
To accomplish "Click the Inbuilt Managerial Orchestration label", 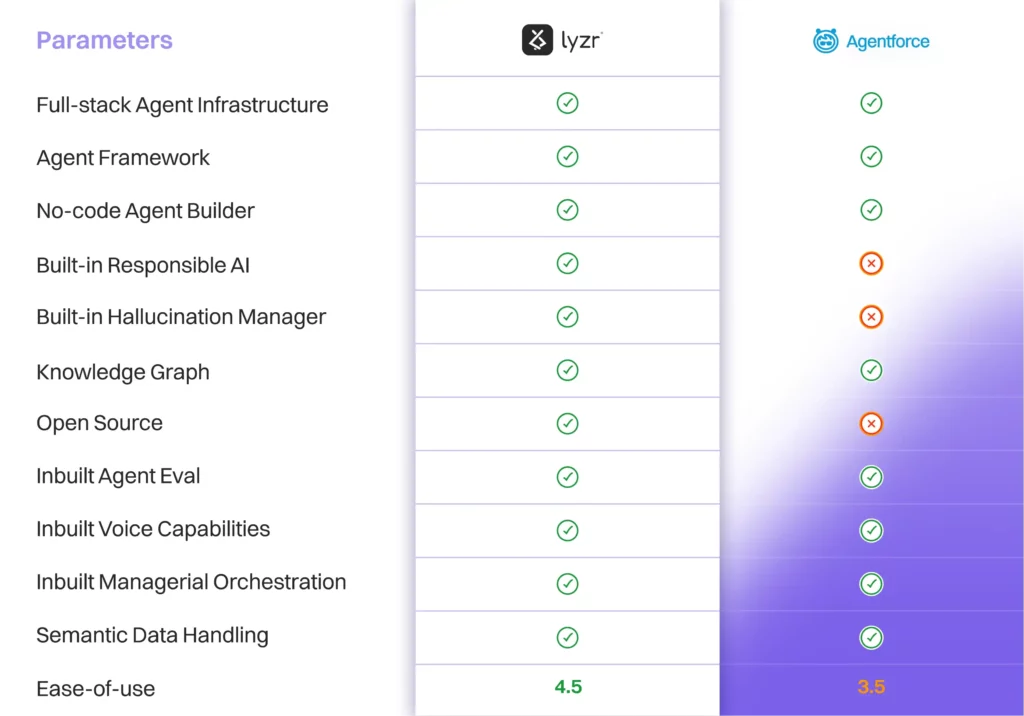I will coord(191,582).
